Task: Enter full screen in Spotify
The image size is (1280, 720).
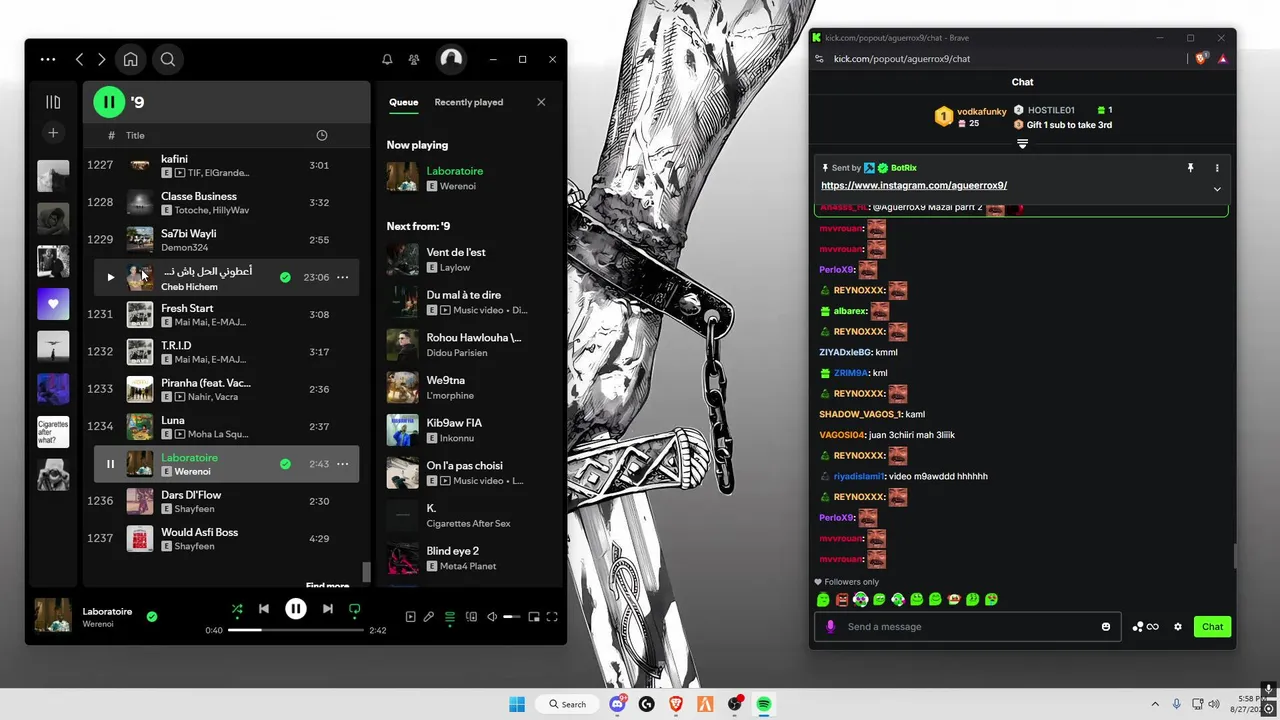Action: (x=552, y=617)
